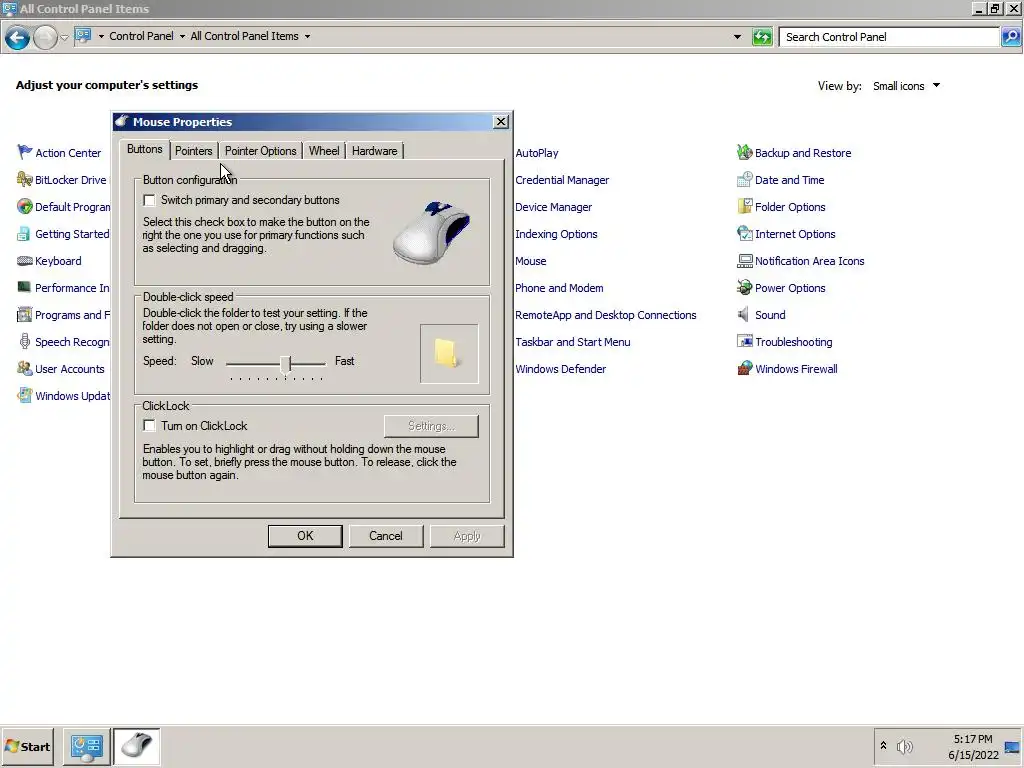Open Taskbar and Start Menu link
Image resolution: width=1024 pixels, height=768 pixels.
(x=573, y=342)
